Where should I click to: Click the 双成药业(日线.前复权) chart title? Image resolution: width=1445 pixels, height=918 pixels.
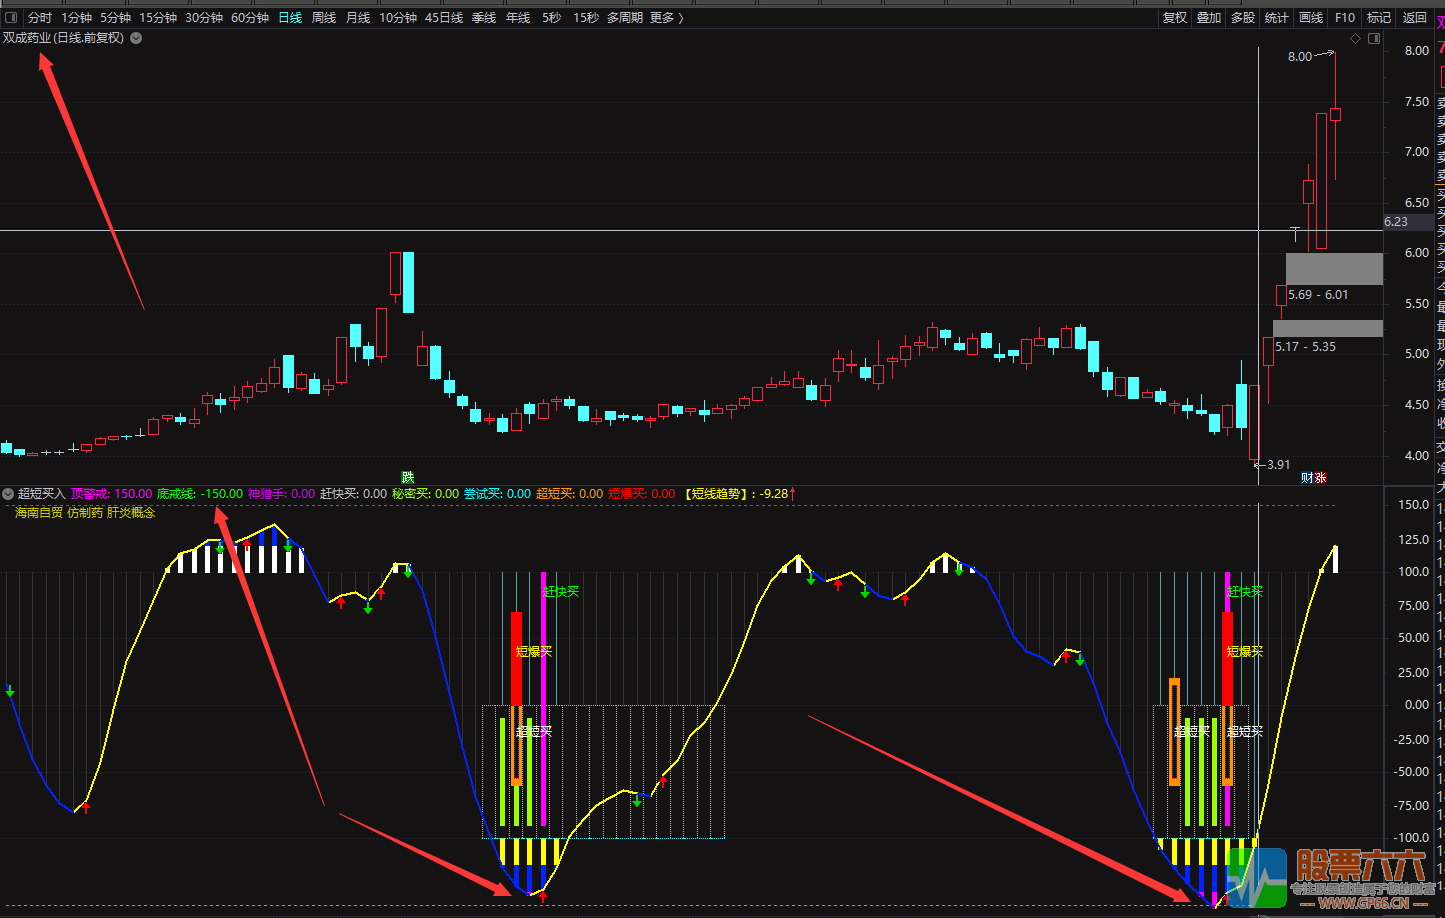click(63, 38)
